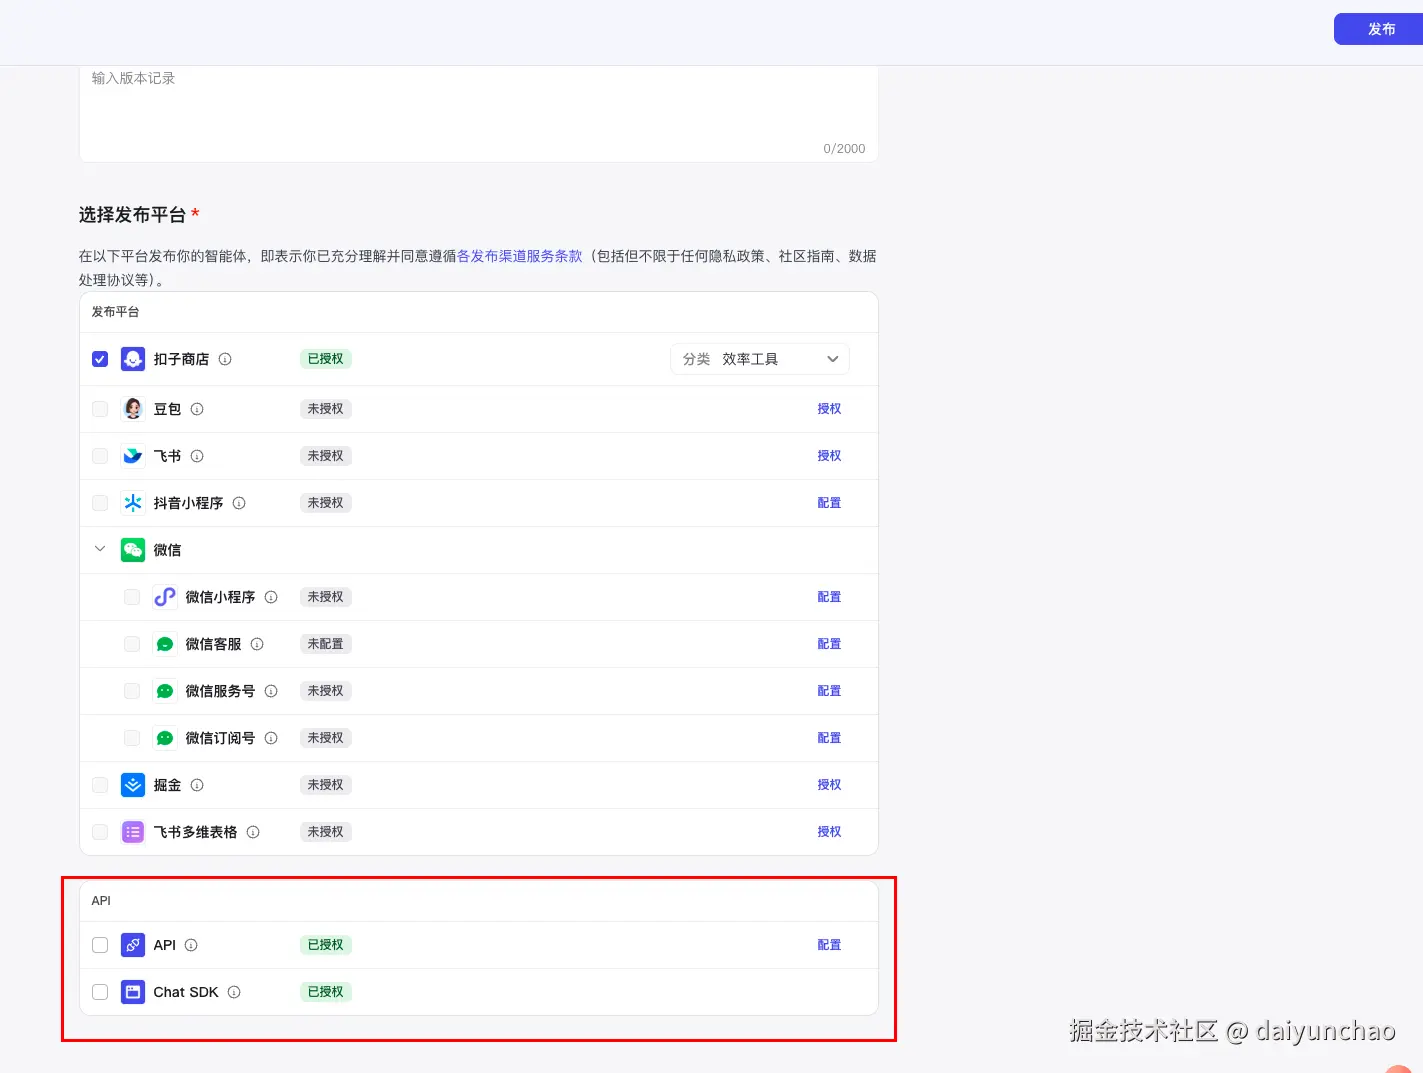Screen dimensions: 1423x1073
Task: Click the 已授权 badge of 扣子商店
Action: [326, 359]
